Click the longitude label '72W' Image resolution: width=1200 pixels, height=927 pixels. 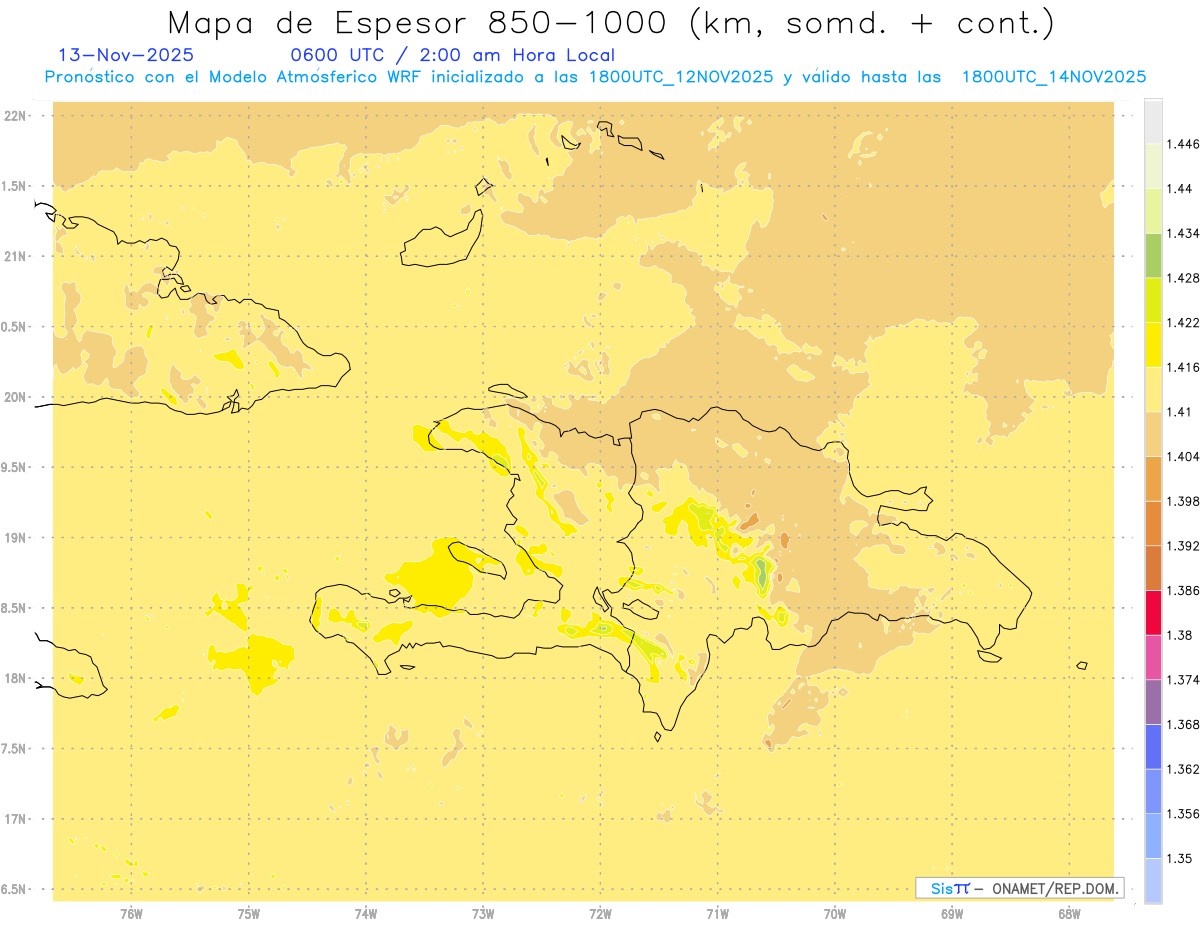pos(600,913)
